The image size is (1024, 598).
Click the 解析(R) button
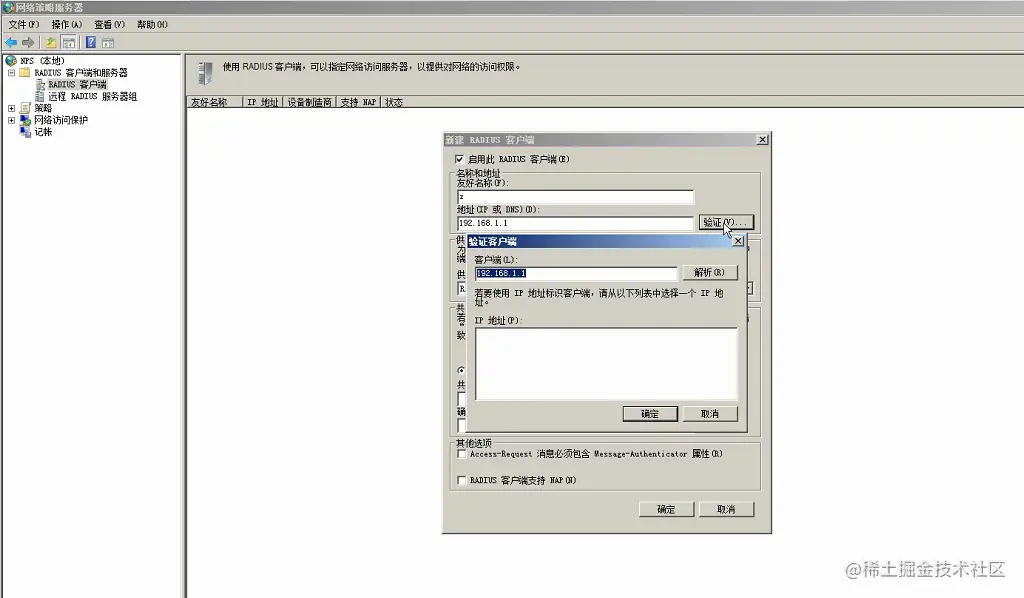(710, 273)
